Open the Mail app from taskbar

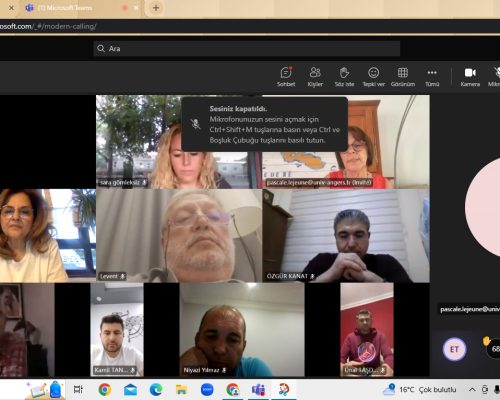(x=130, y=389)
